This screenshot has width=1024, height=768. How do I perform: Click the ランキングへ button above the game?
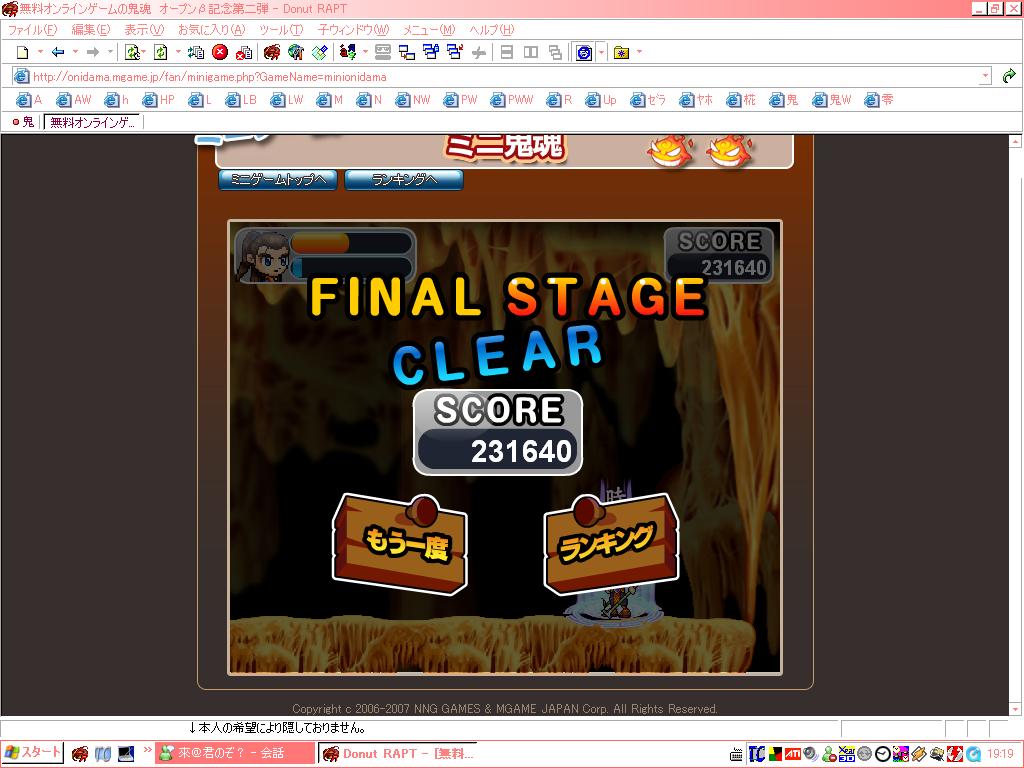(404, 180)
